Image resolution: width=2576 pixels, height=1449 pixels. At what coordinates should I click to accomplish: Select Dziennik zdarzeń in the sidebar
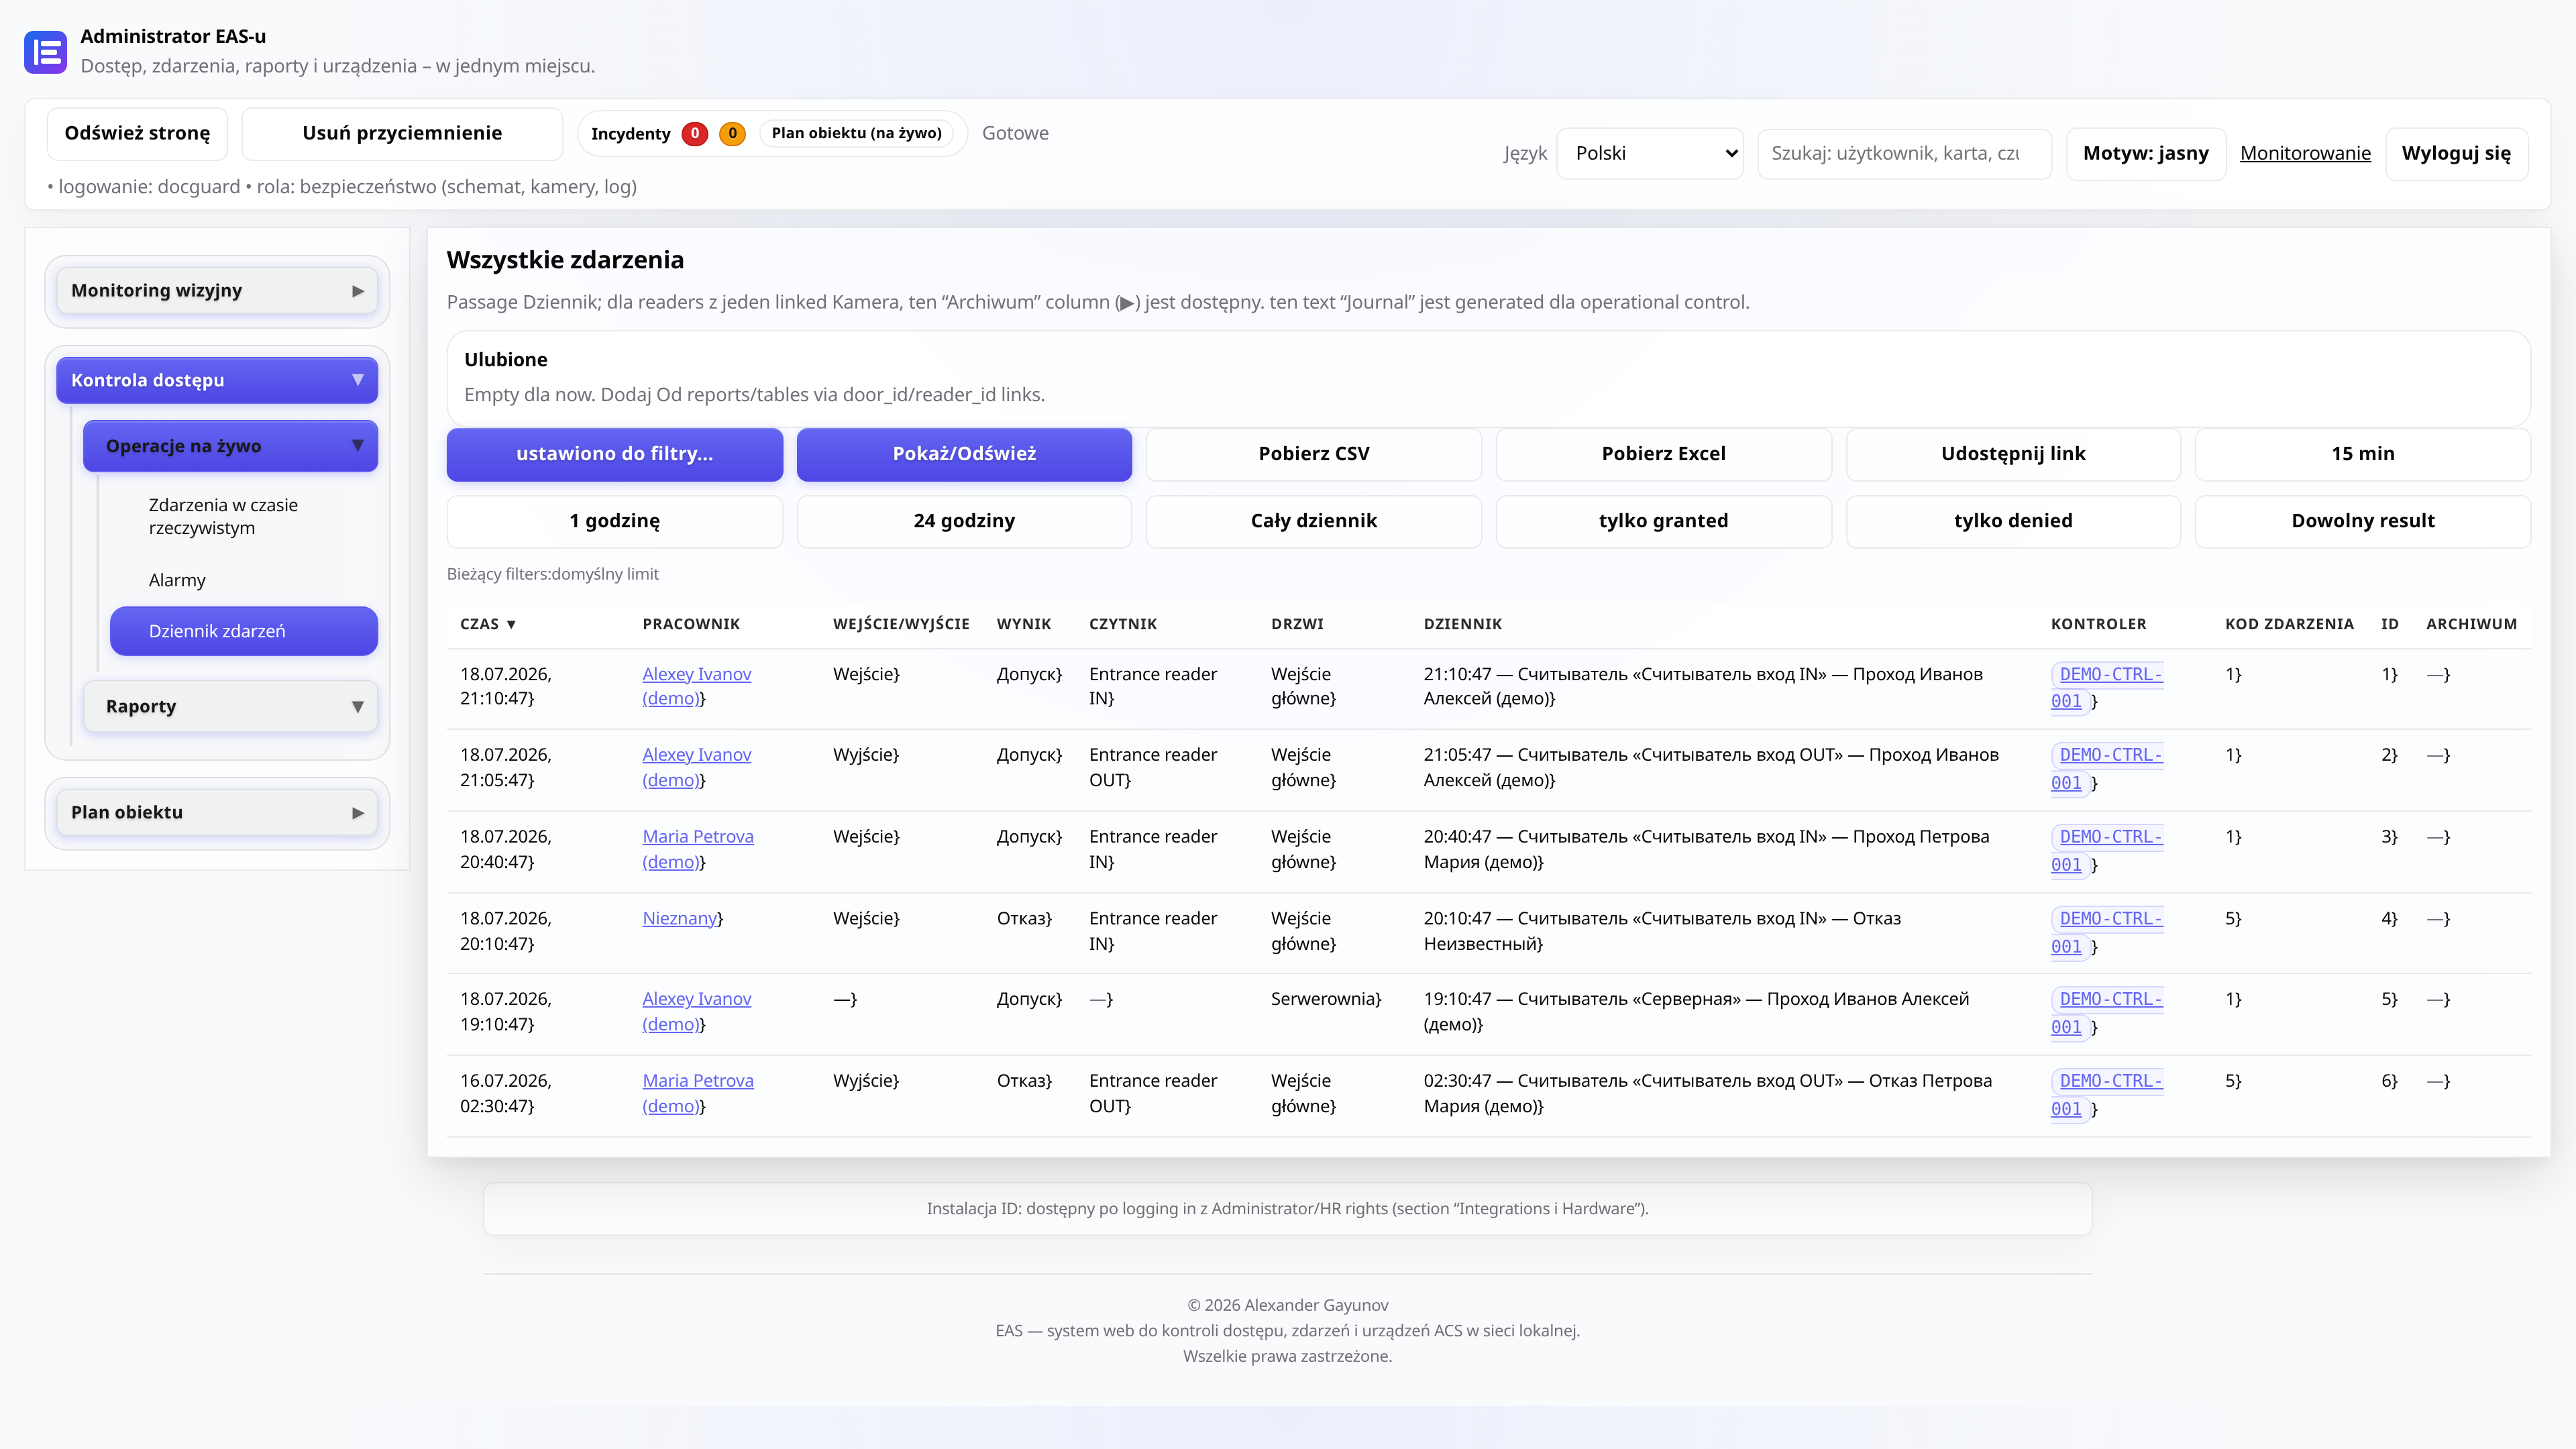tap(244, 631)
